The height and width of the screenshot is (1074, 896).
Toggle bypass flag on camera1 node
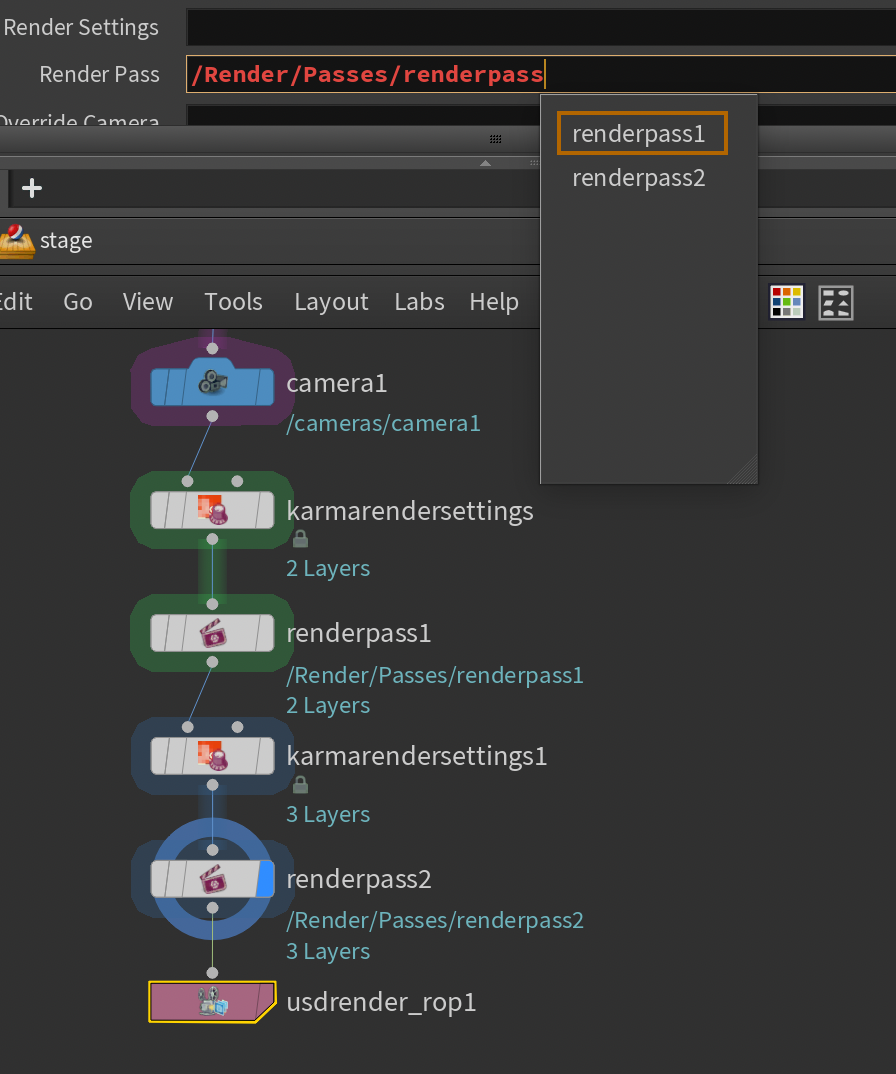pyautogui.click(x=160, y=387)
